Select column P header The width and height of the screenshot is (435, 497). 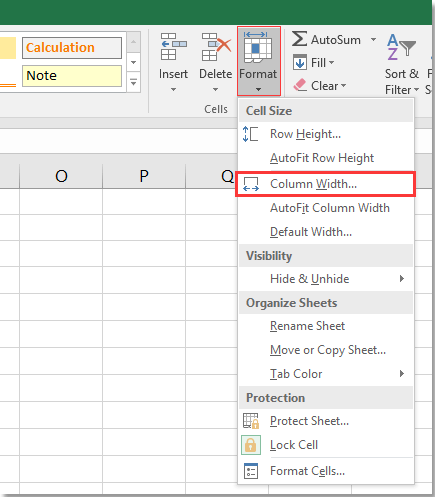pos(144,176)
